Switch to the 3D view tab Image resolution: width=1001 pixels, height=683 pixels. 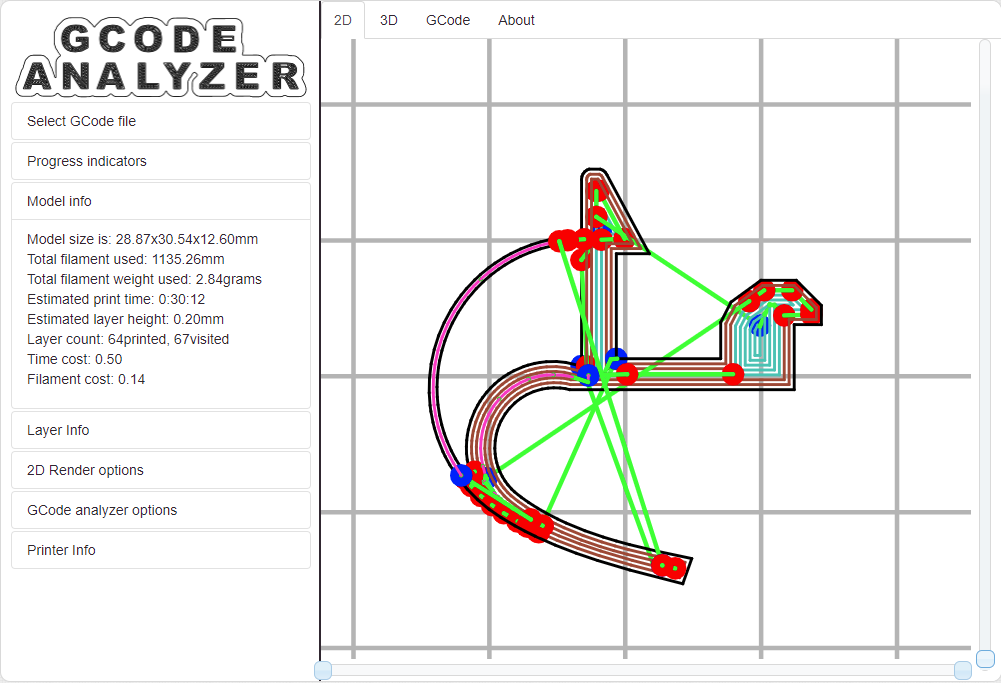(389, 20)
